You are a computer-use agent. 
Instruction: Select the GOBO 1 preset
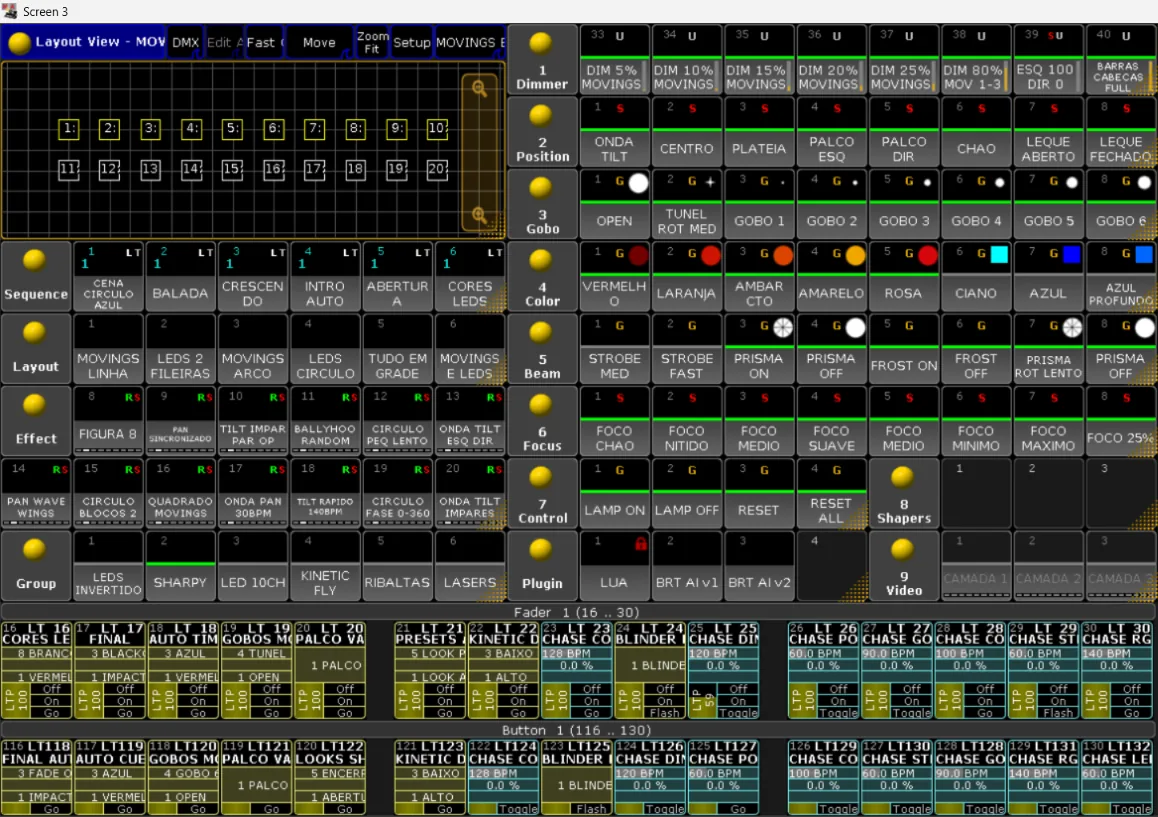tap(758, 204)
